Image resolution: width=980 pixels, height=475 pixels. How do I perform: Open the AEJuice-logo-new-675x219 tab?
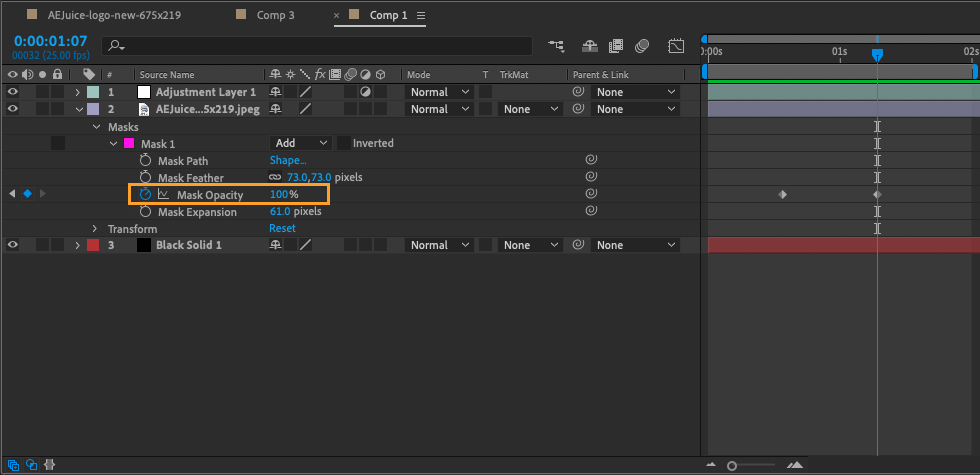point(110,15)
